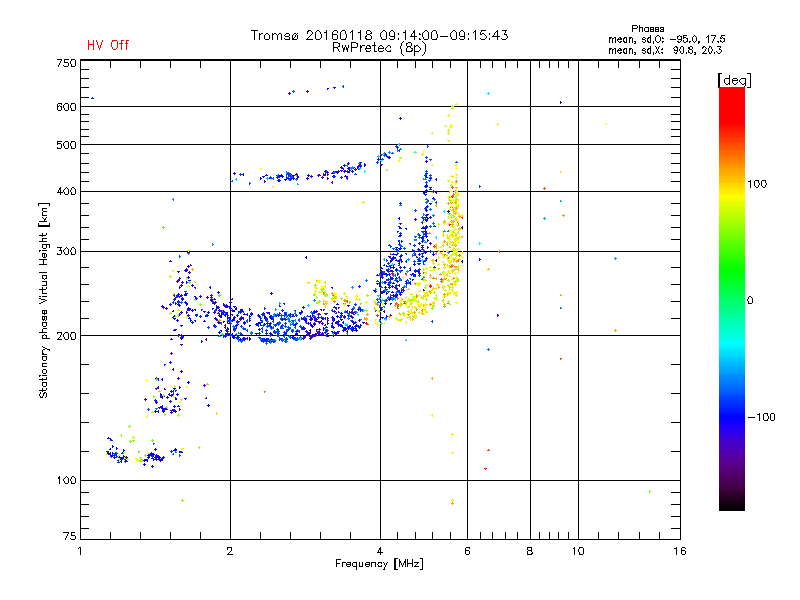Click the 6 label on the frequency axis
This screenshot has height=600, width=800.
(x=467, y=551)
